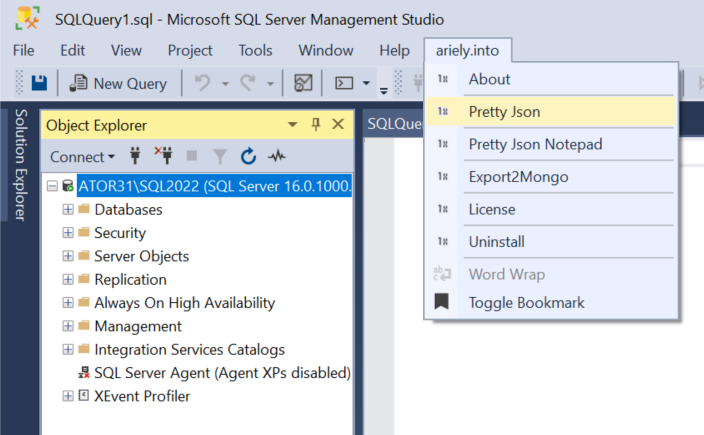The image size is (704, 435).
Task: Click the Disconnect plug icon
Action: coord(164,155)
